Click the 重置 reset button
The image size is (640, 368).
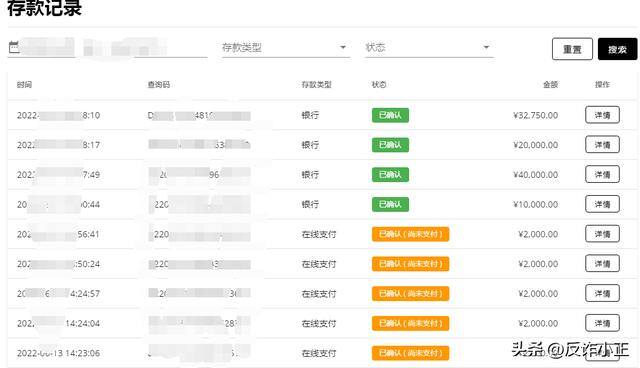[x=572, y=49]
